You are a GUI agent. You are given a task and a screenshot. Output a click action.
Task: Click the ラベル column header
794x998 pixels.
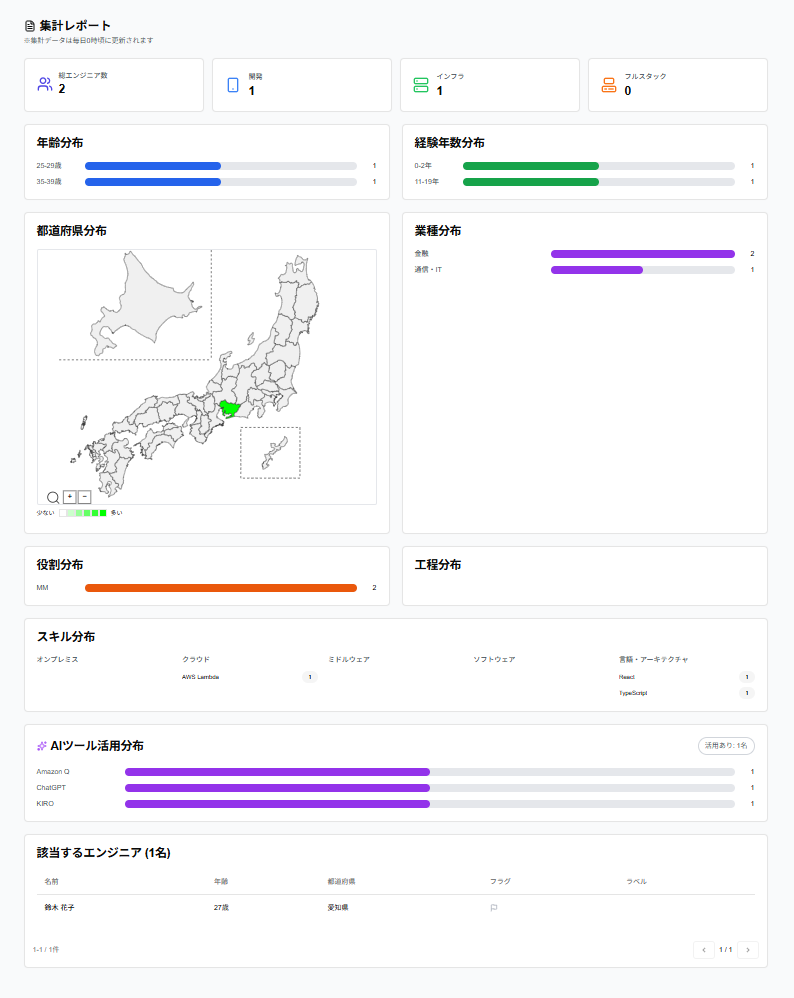pos(636,882)
